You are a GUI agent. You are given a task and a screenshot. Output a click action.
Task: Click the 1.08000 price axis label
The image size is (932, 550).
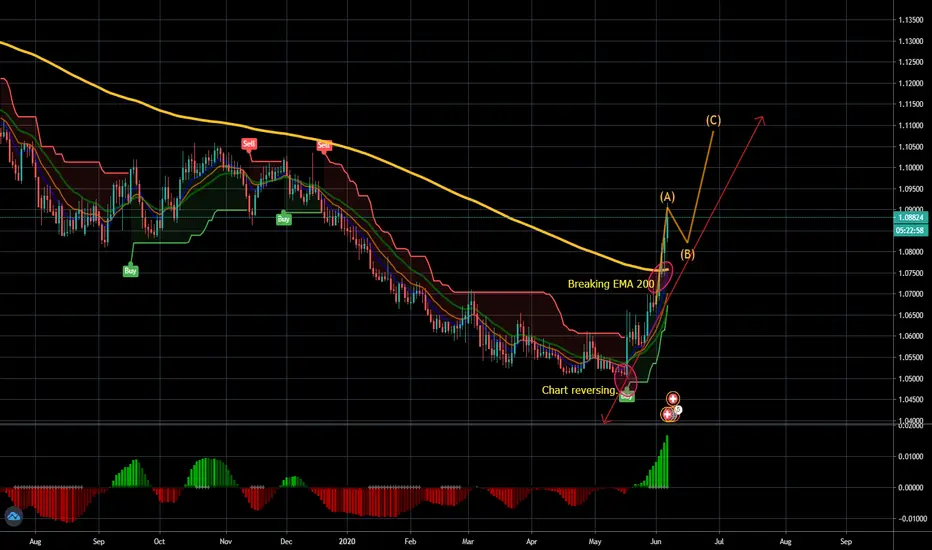tap(911, 252)
